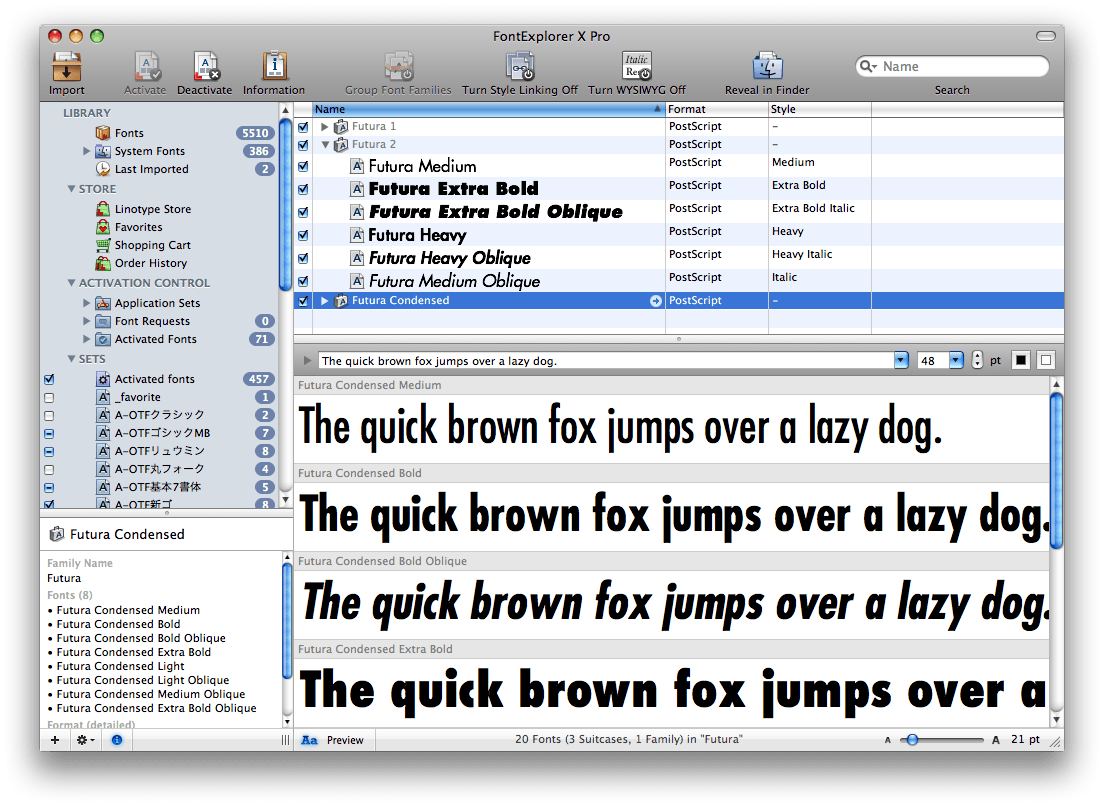
Task: Expand the Futura Condensed row
Action: 325,301
